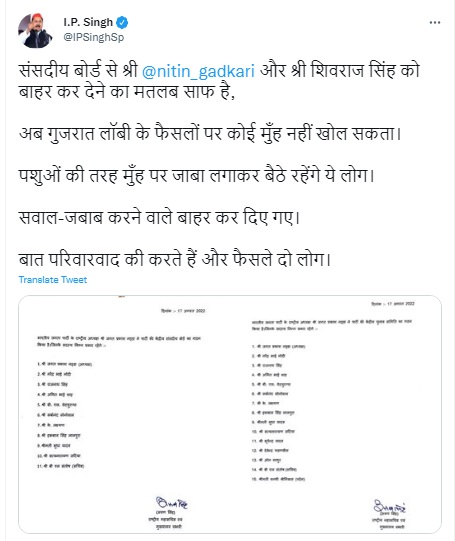455x541 pixels.
Task: Open I.P. Singh's profile picture
Action: (35, 31)
